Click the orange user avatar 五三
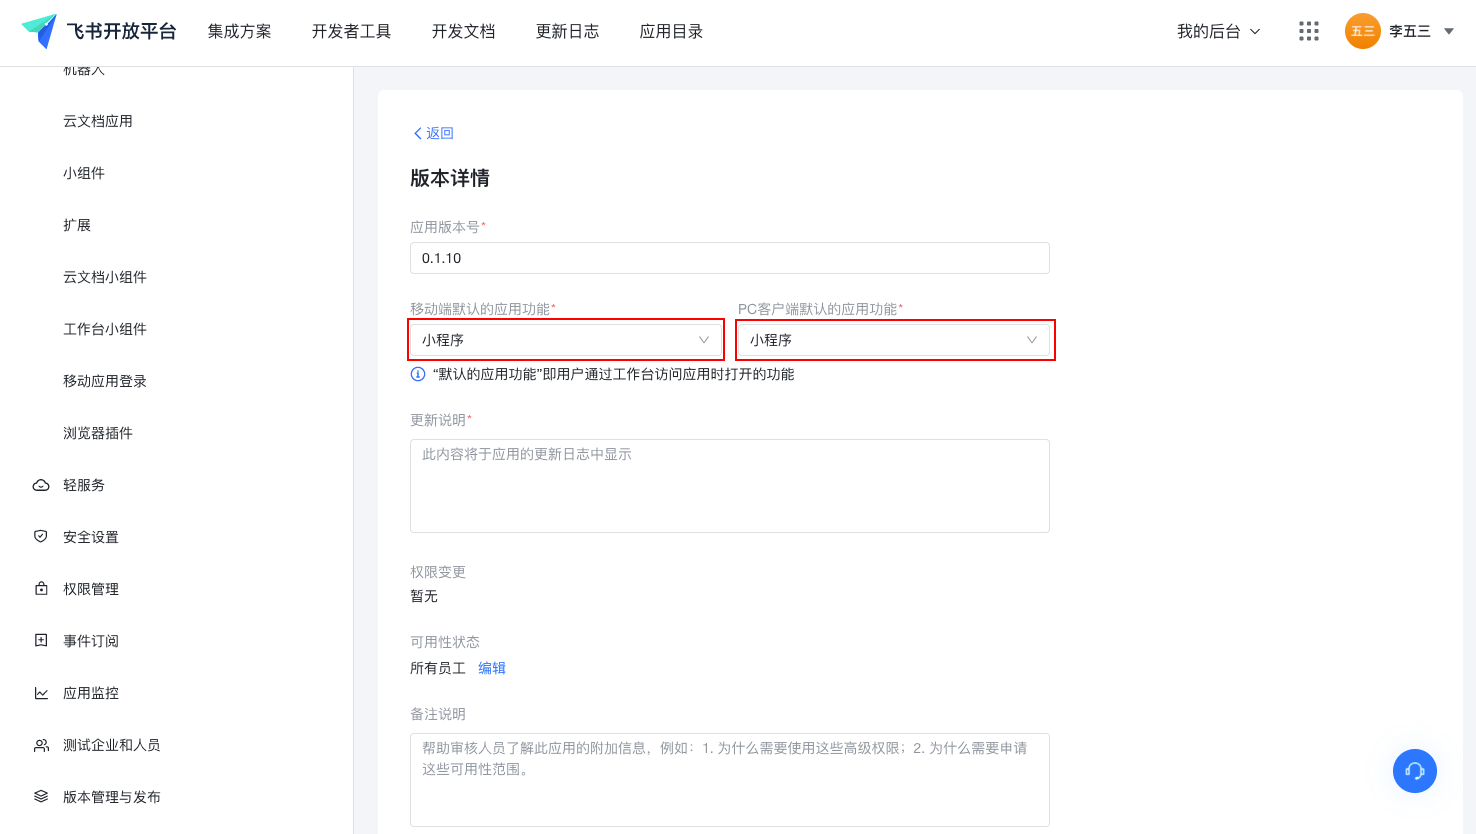 (x=1362, y=31)
